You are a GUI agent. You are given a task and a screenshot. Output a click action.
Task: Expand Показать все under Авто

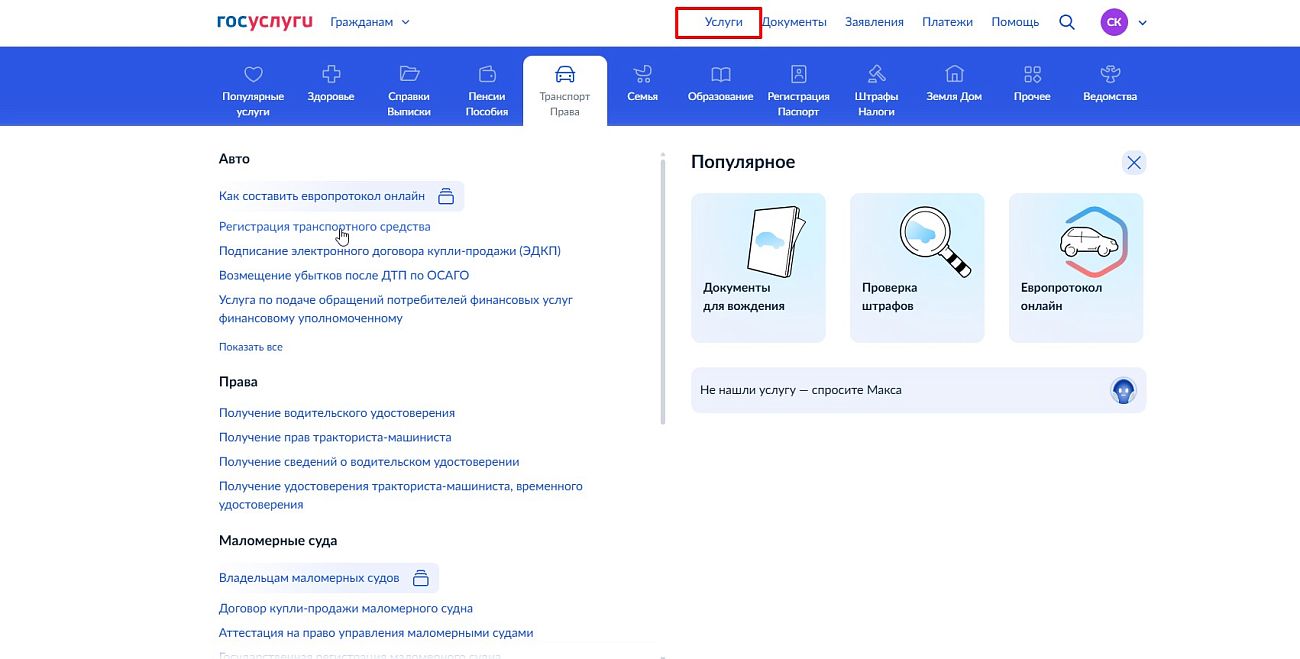point(251,347)
